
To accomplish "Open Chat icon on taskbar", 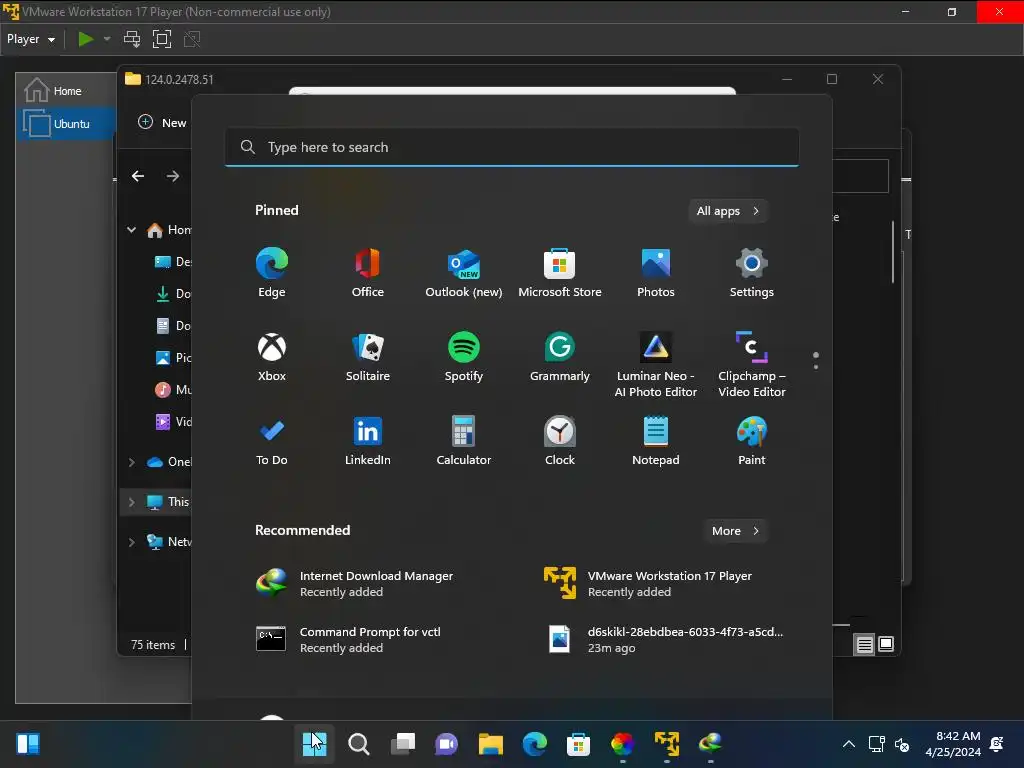I will tap(447, 744).
